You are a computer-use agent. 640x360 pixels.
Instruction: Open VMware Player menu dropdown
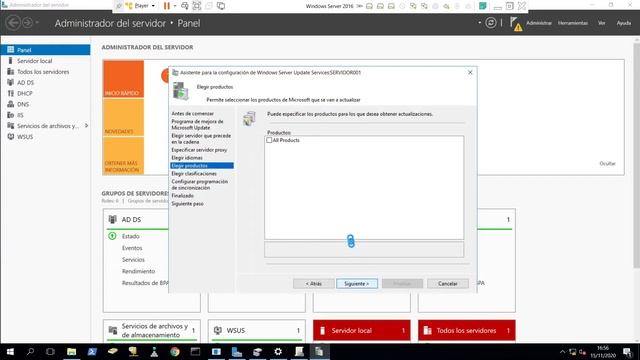pos(141,6)
